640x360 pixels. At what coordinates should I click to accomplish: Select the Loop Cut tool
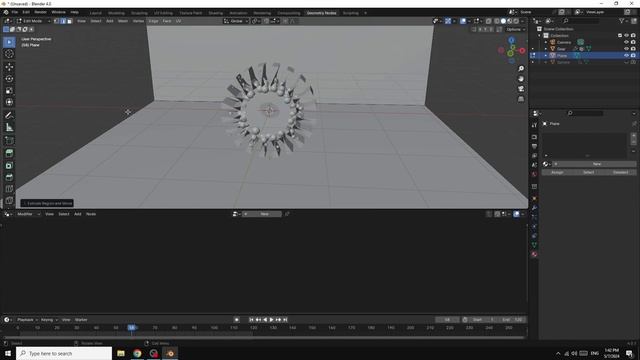(x=9, y=189)
